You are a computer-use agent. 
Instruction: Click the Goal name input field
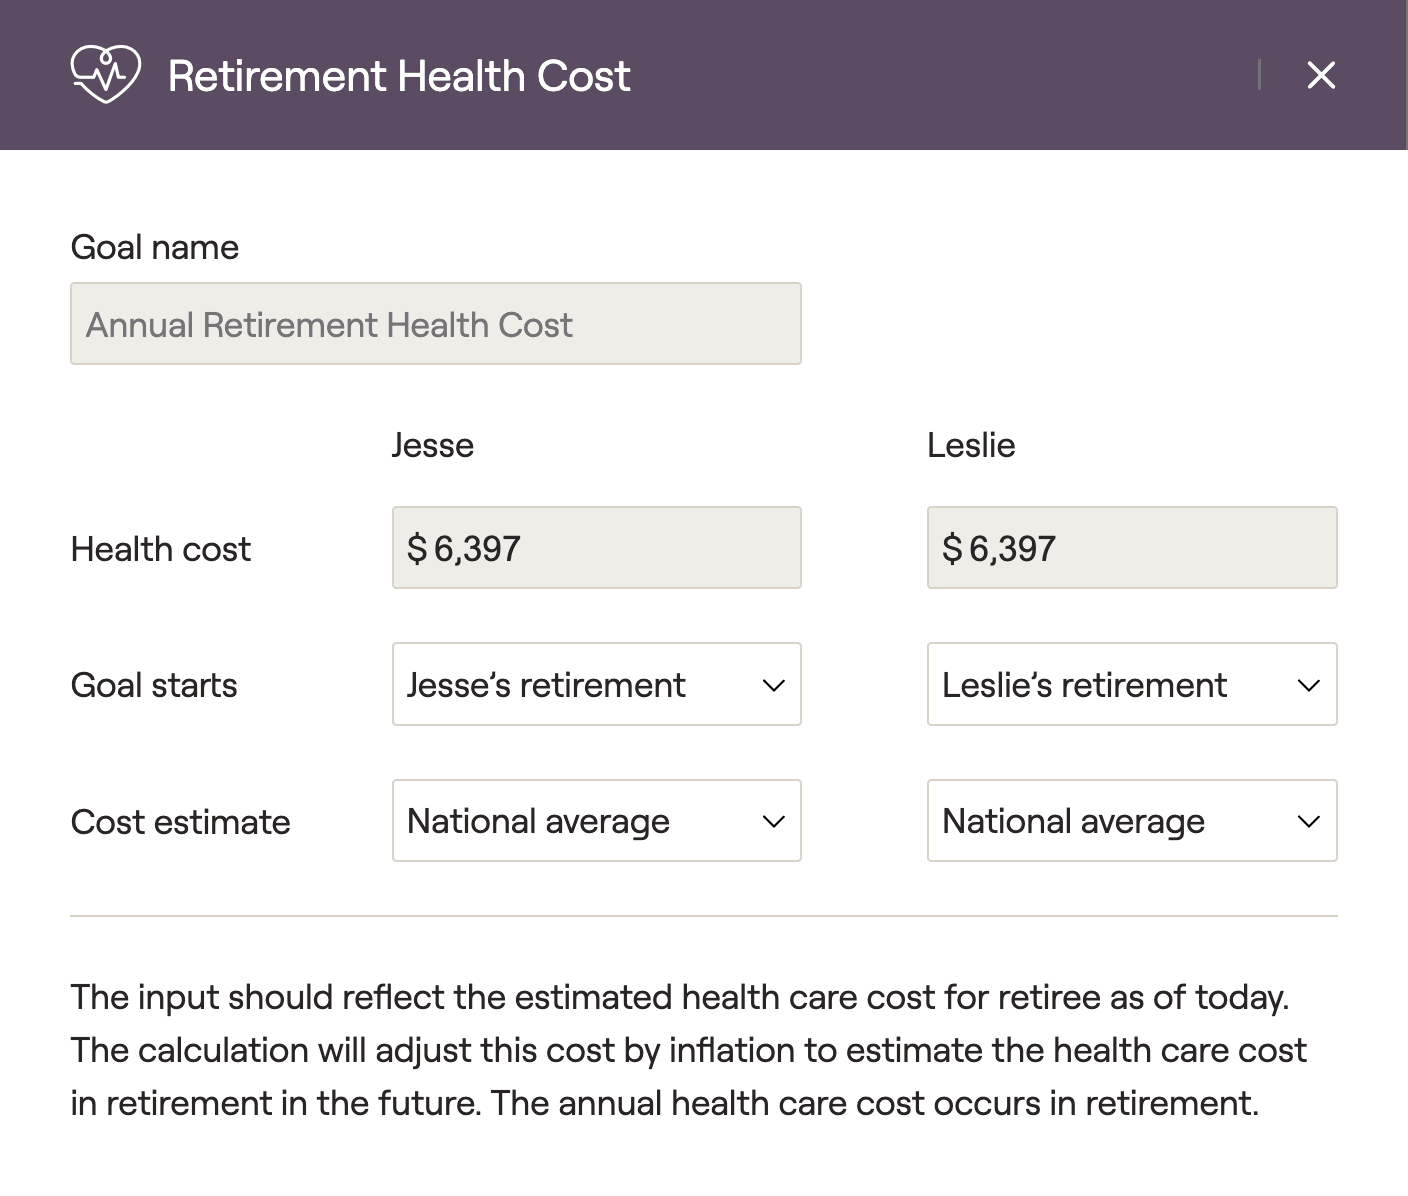[x=435, y=324]
